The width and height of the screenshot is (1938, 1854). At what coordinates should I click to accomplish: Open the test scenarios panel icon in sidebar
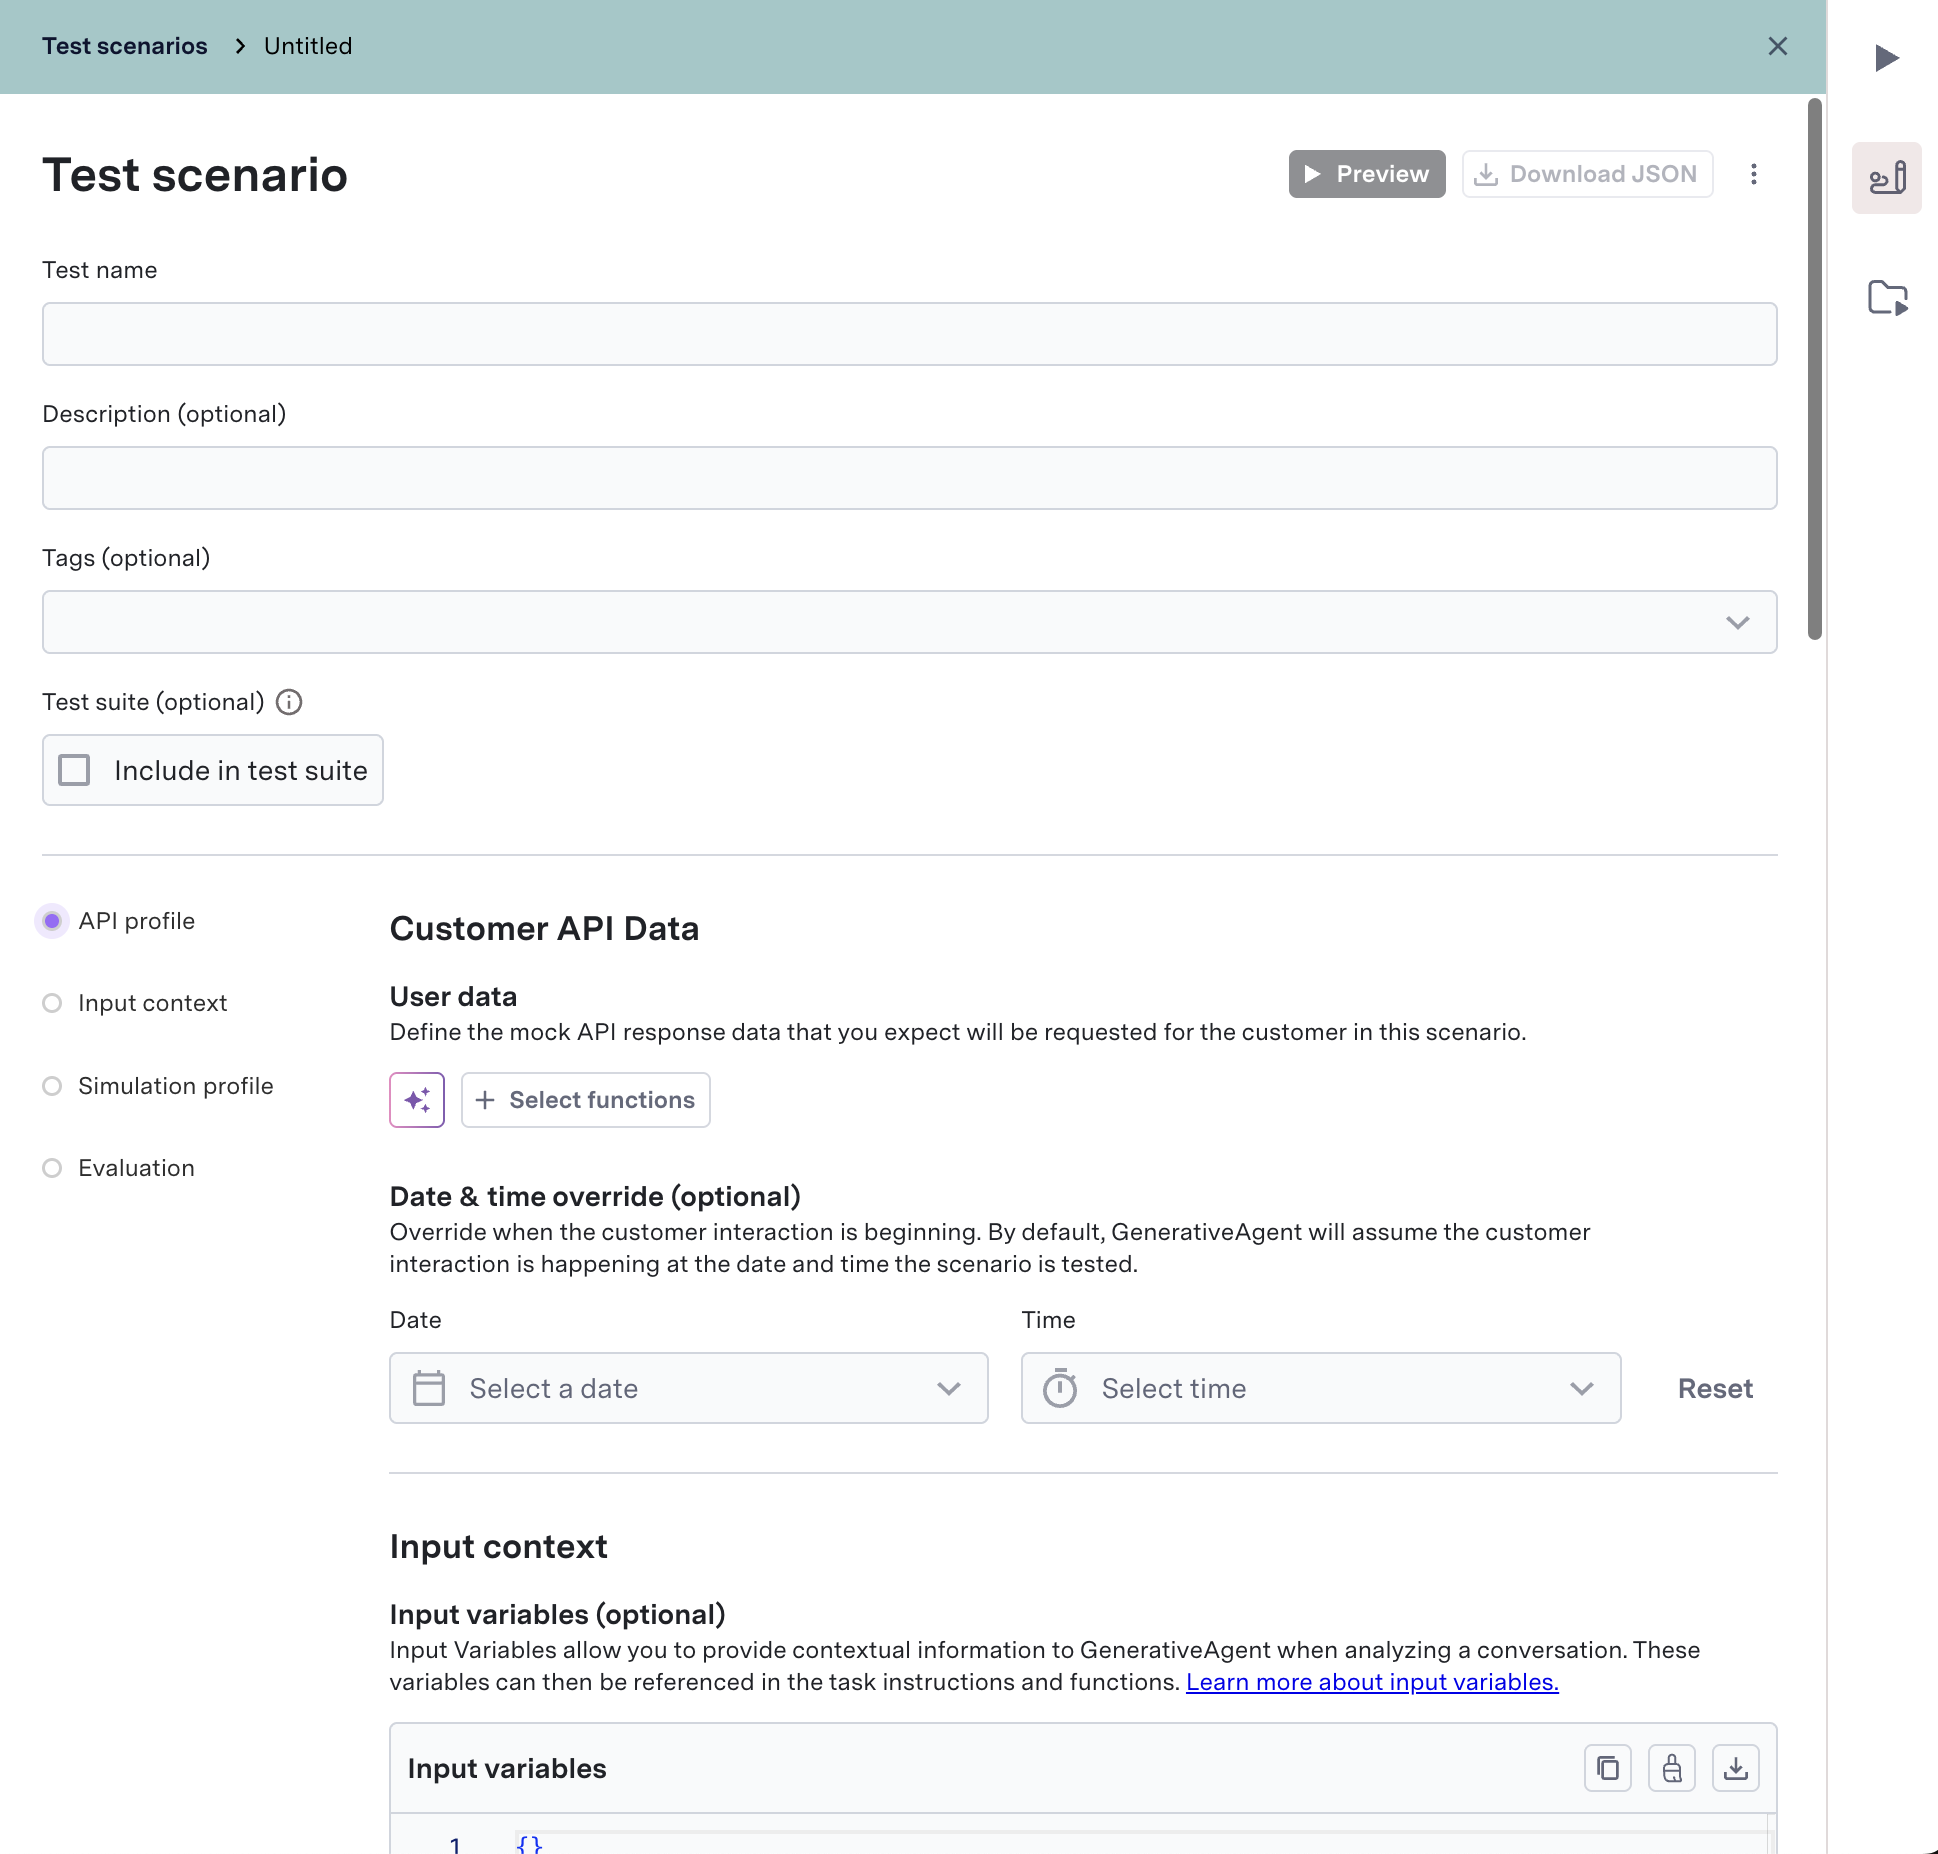tap(1887, 178)
